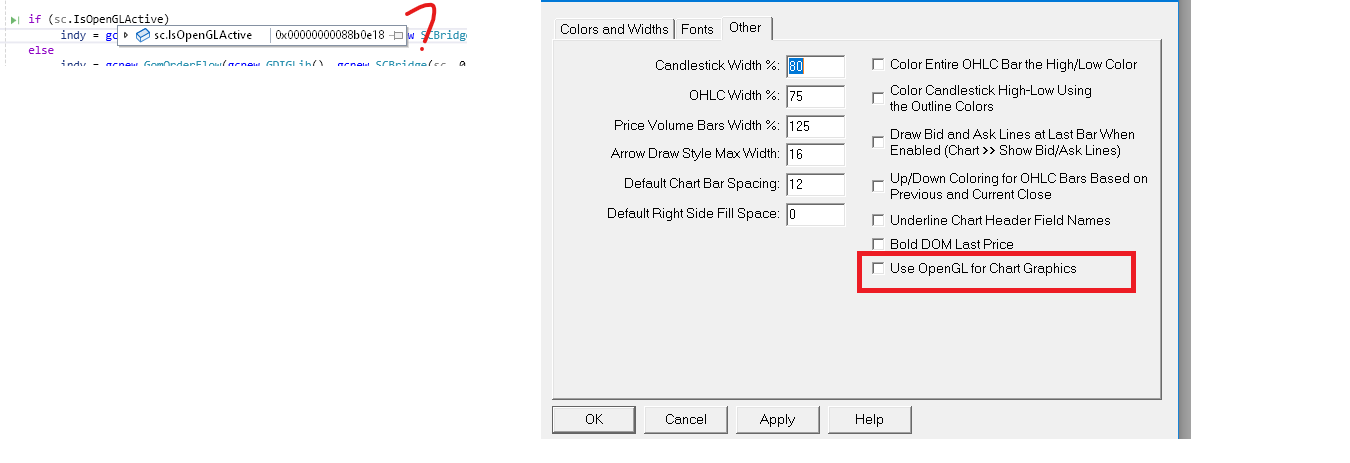The image size is (1350, 463).
Task: Switch to the Colors and Widths tab
Action: click(613, 29)
